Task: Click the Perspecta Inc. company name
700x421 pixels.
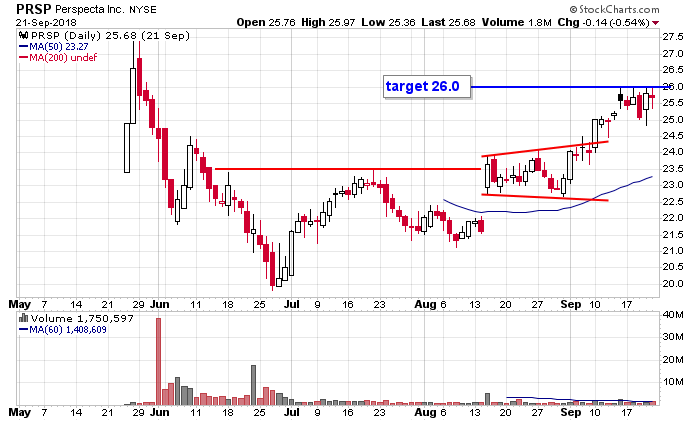Action: pyautogui.click(x=91, y=9)
